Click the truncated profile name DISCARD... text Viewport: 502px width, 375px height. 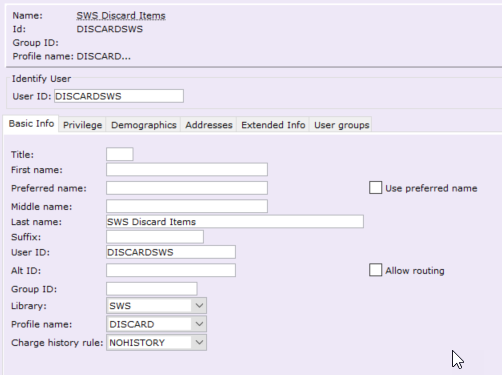104,56
